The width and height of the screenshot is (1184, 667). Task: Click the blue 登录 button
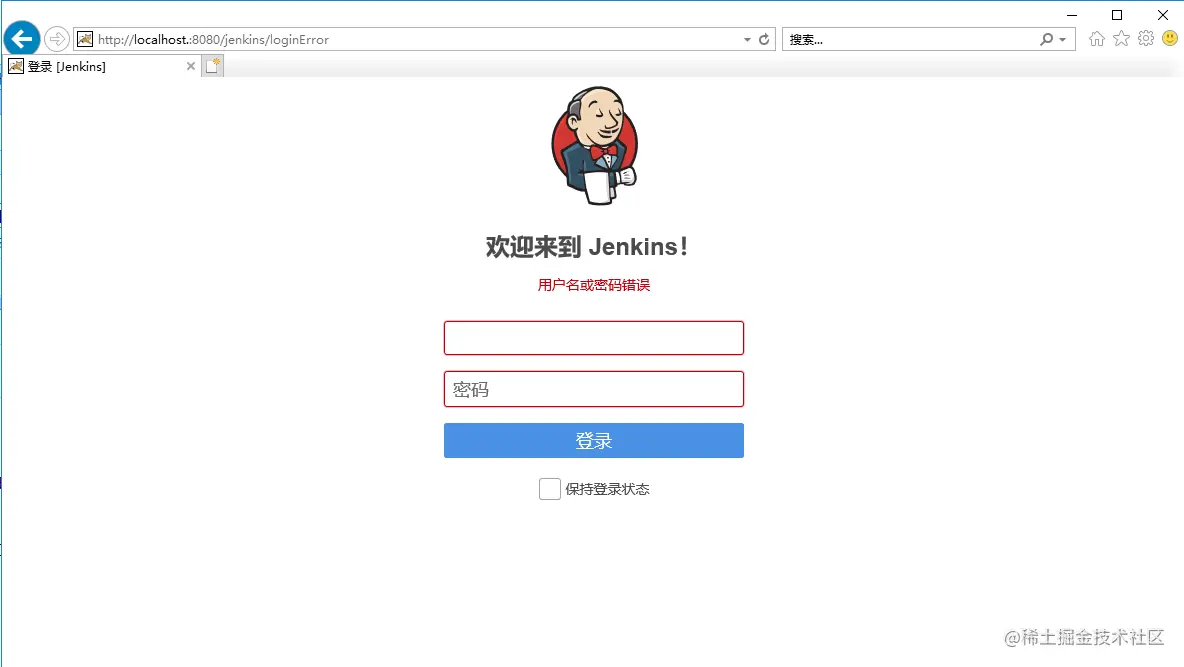pos(594,440)
